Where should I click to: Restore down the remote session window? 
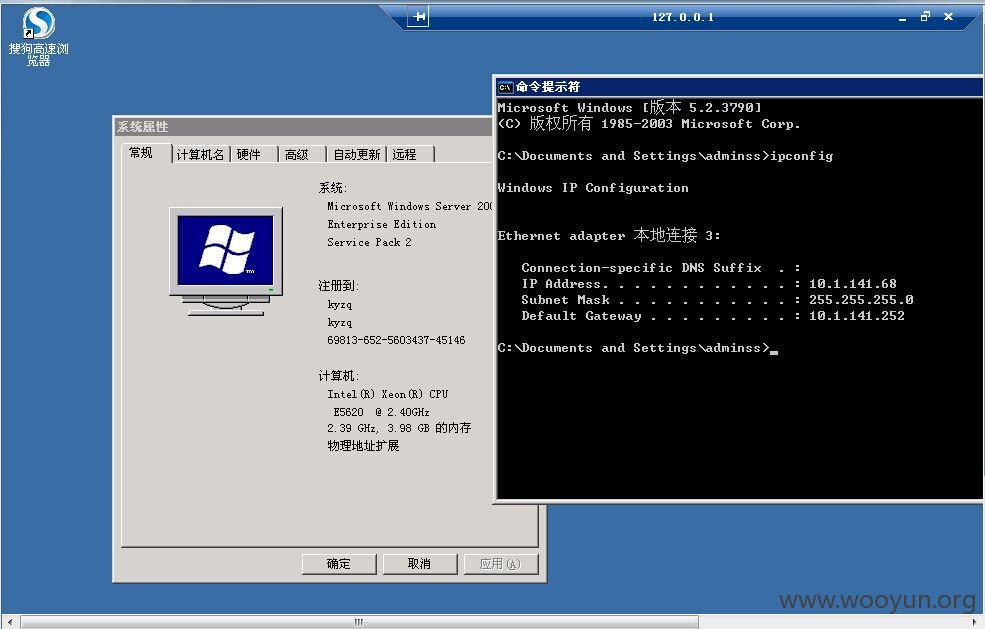click(x=925, y=17)
